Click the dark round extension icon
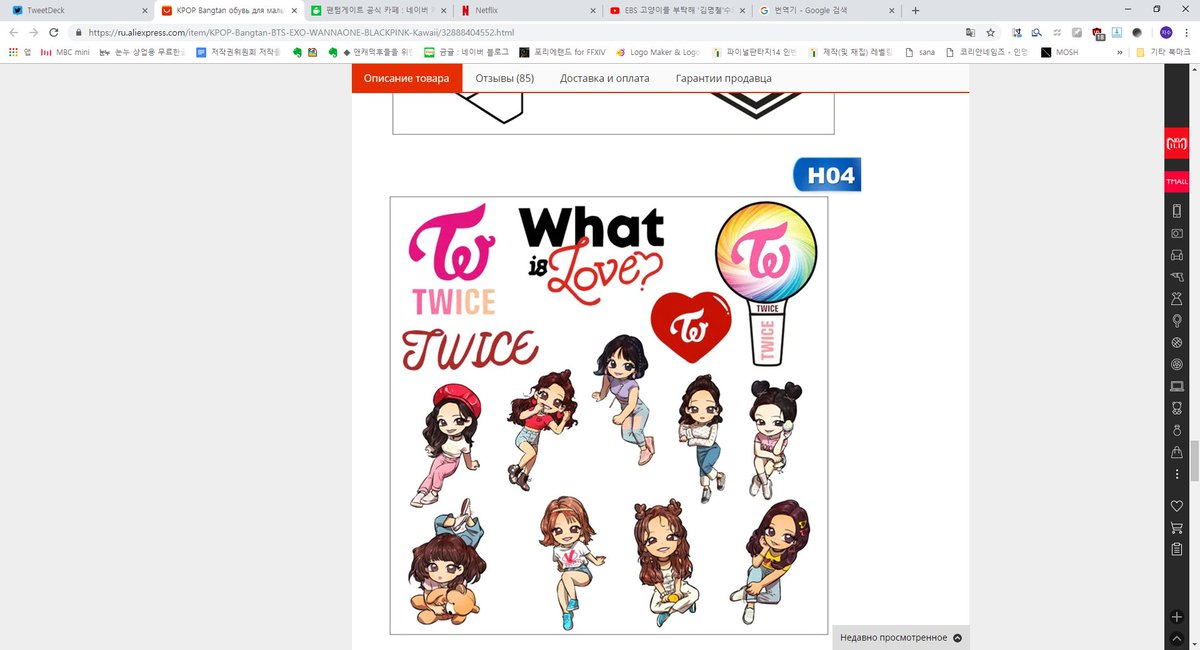 (x=1137, y=32)
